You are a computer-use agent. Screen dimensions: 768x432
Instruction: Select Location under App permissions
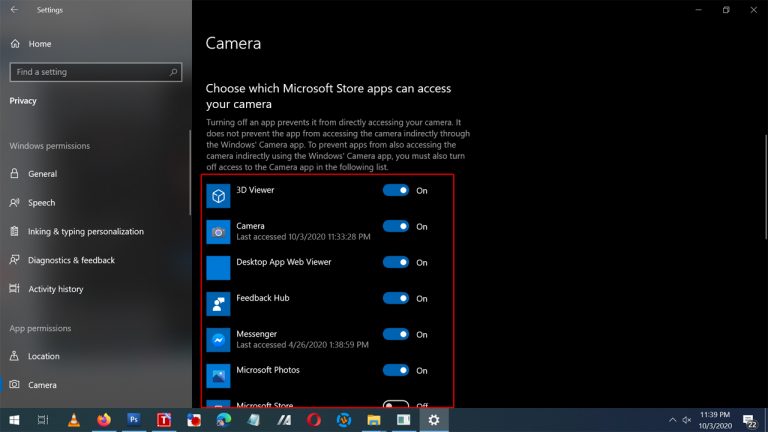(44, 356)
